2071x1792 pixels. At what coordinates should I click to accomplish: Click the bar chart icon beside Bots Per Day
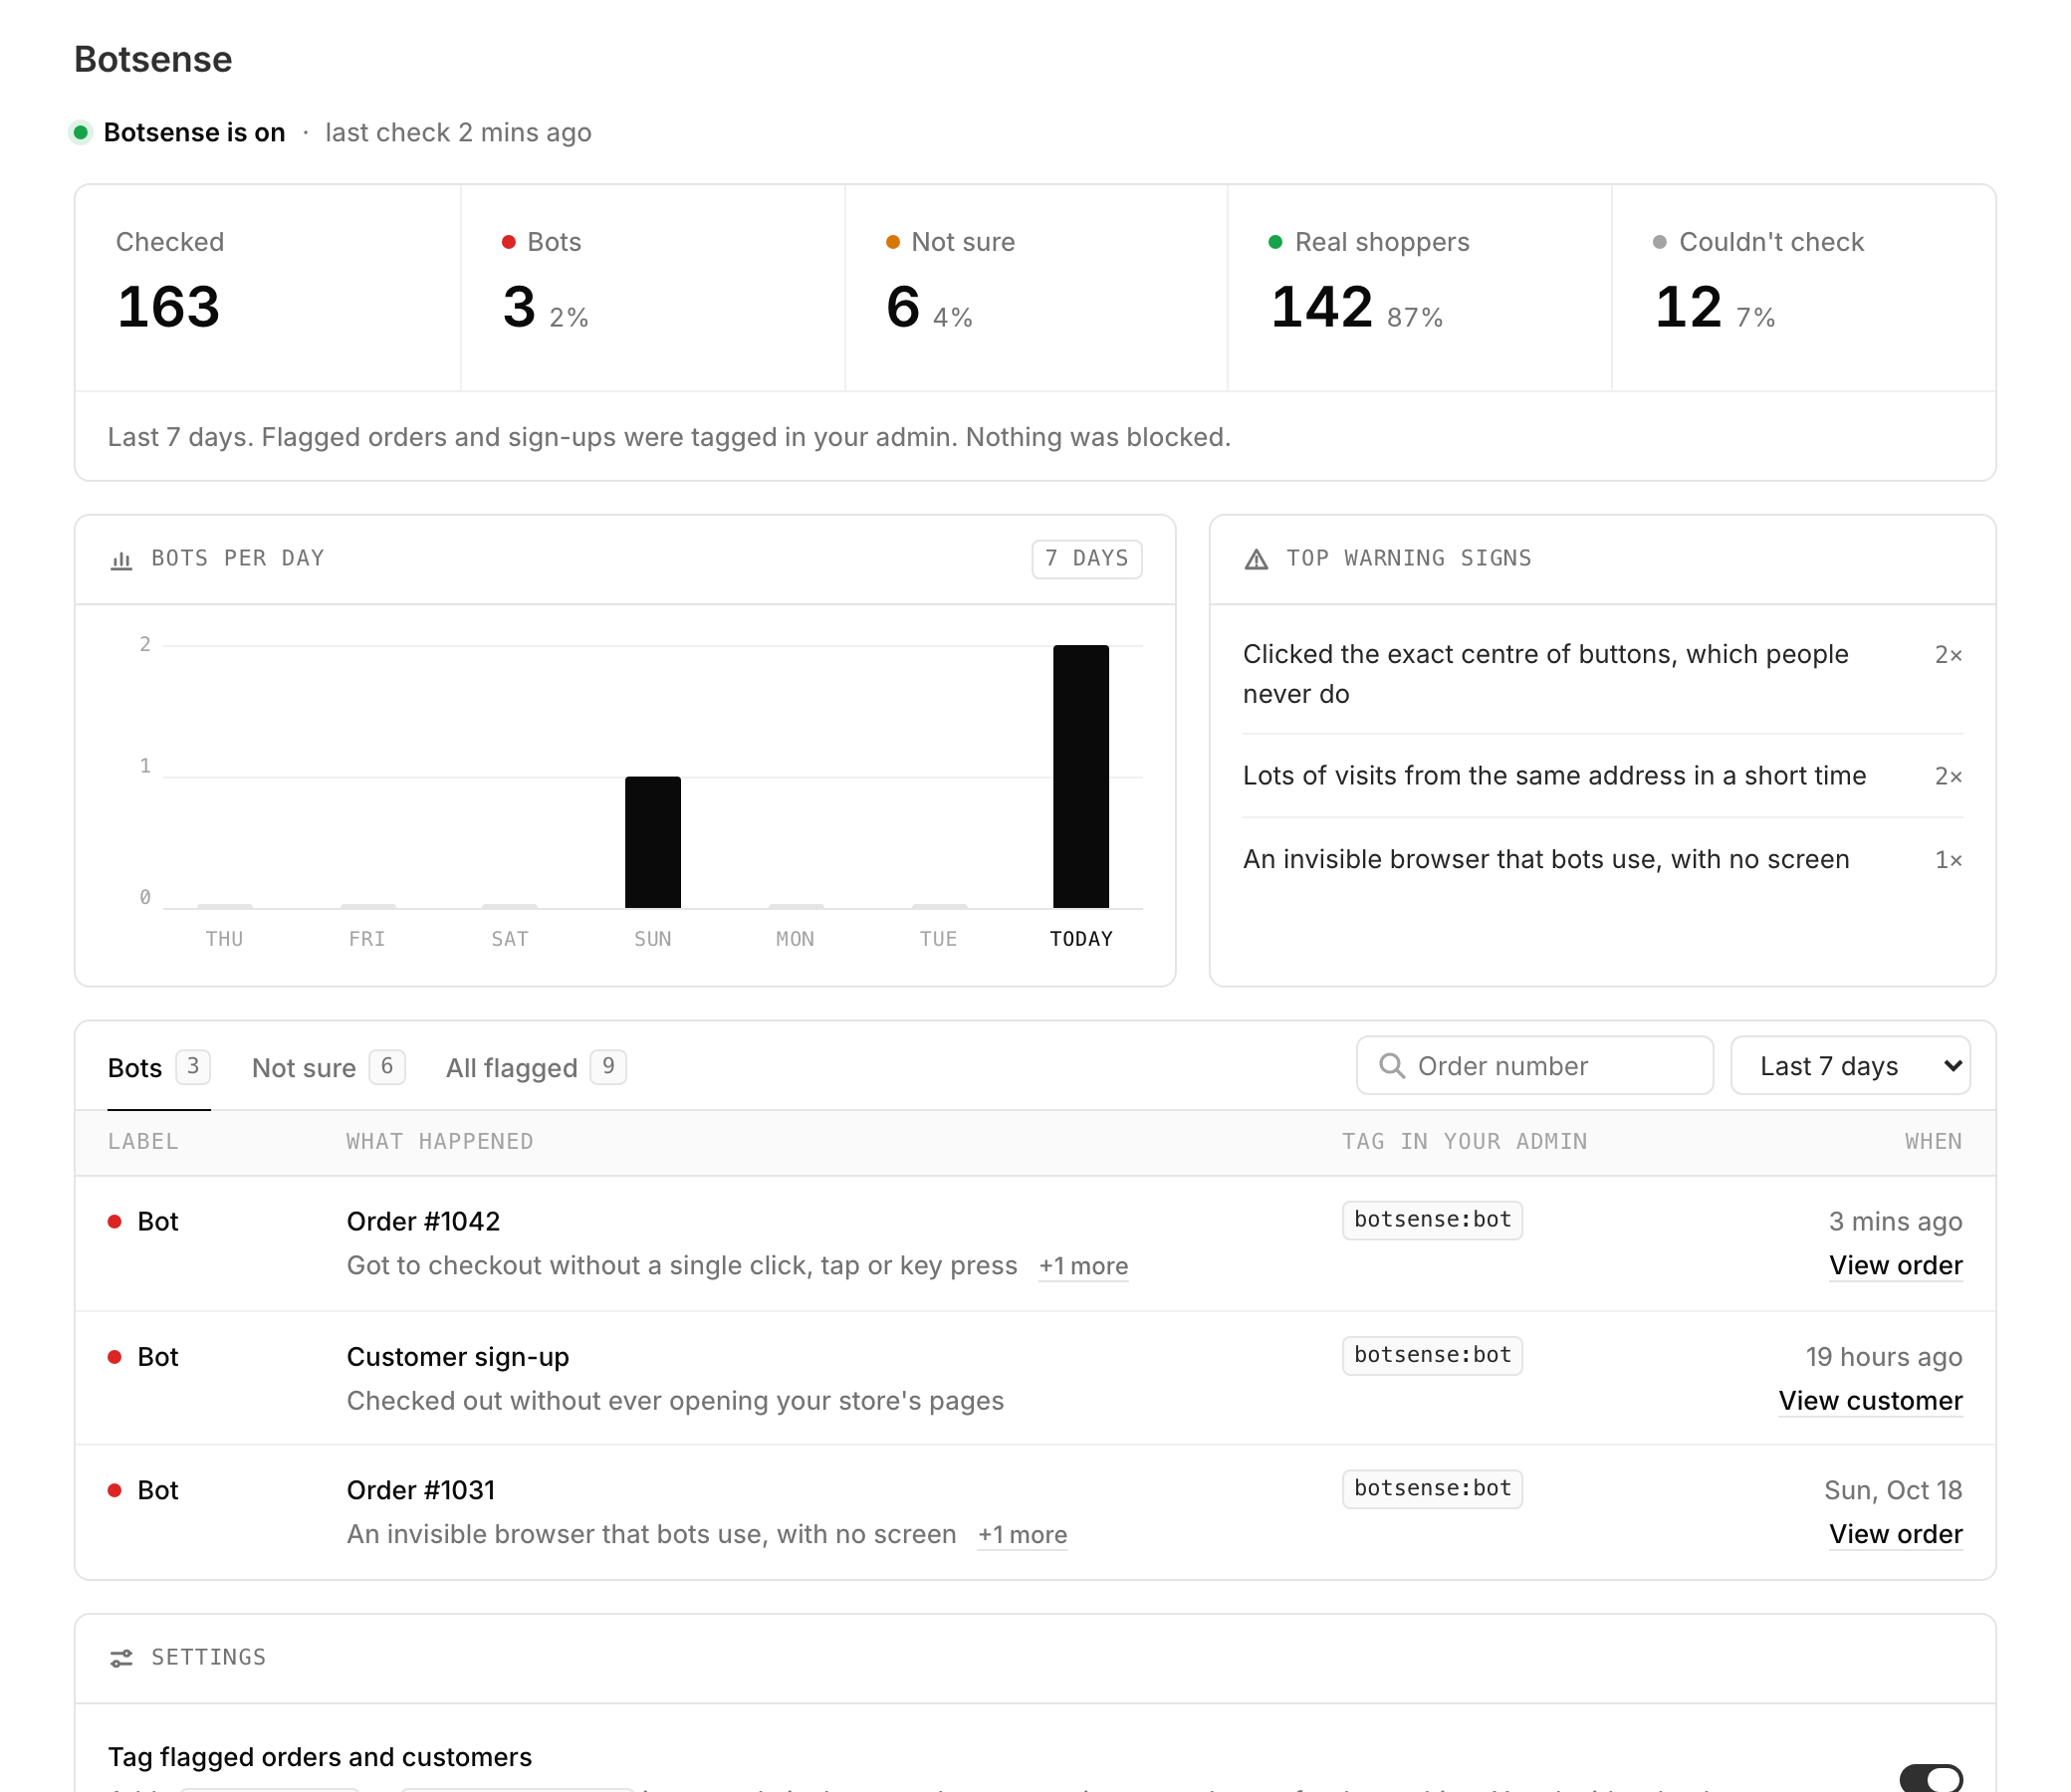121,560
